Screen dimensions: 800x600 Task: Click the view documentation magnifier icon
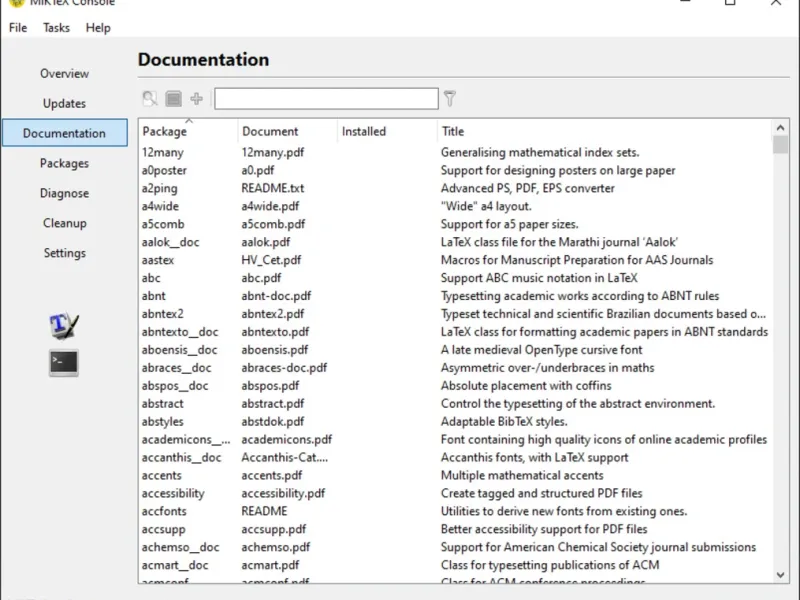pyautogui.click(x=150, y=98)
